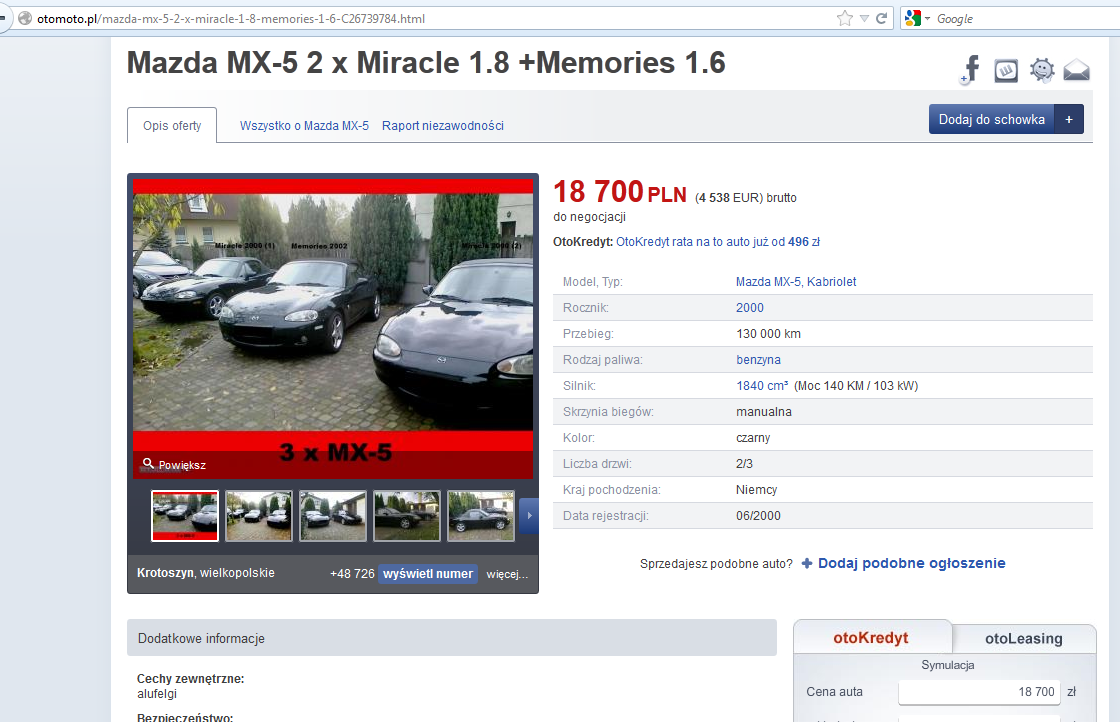Advance thumbnails with the next arrow
This screenshot has width=1120, height=722.
(529, 516)
